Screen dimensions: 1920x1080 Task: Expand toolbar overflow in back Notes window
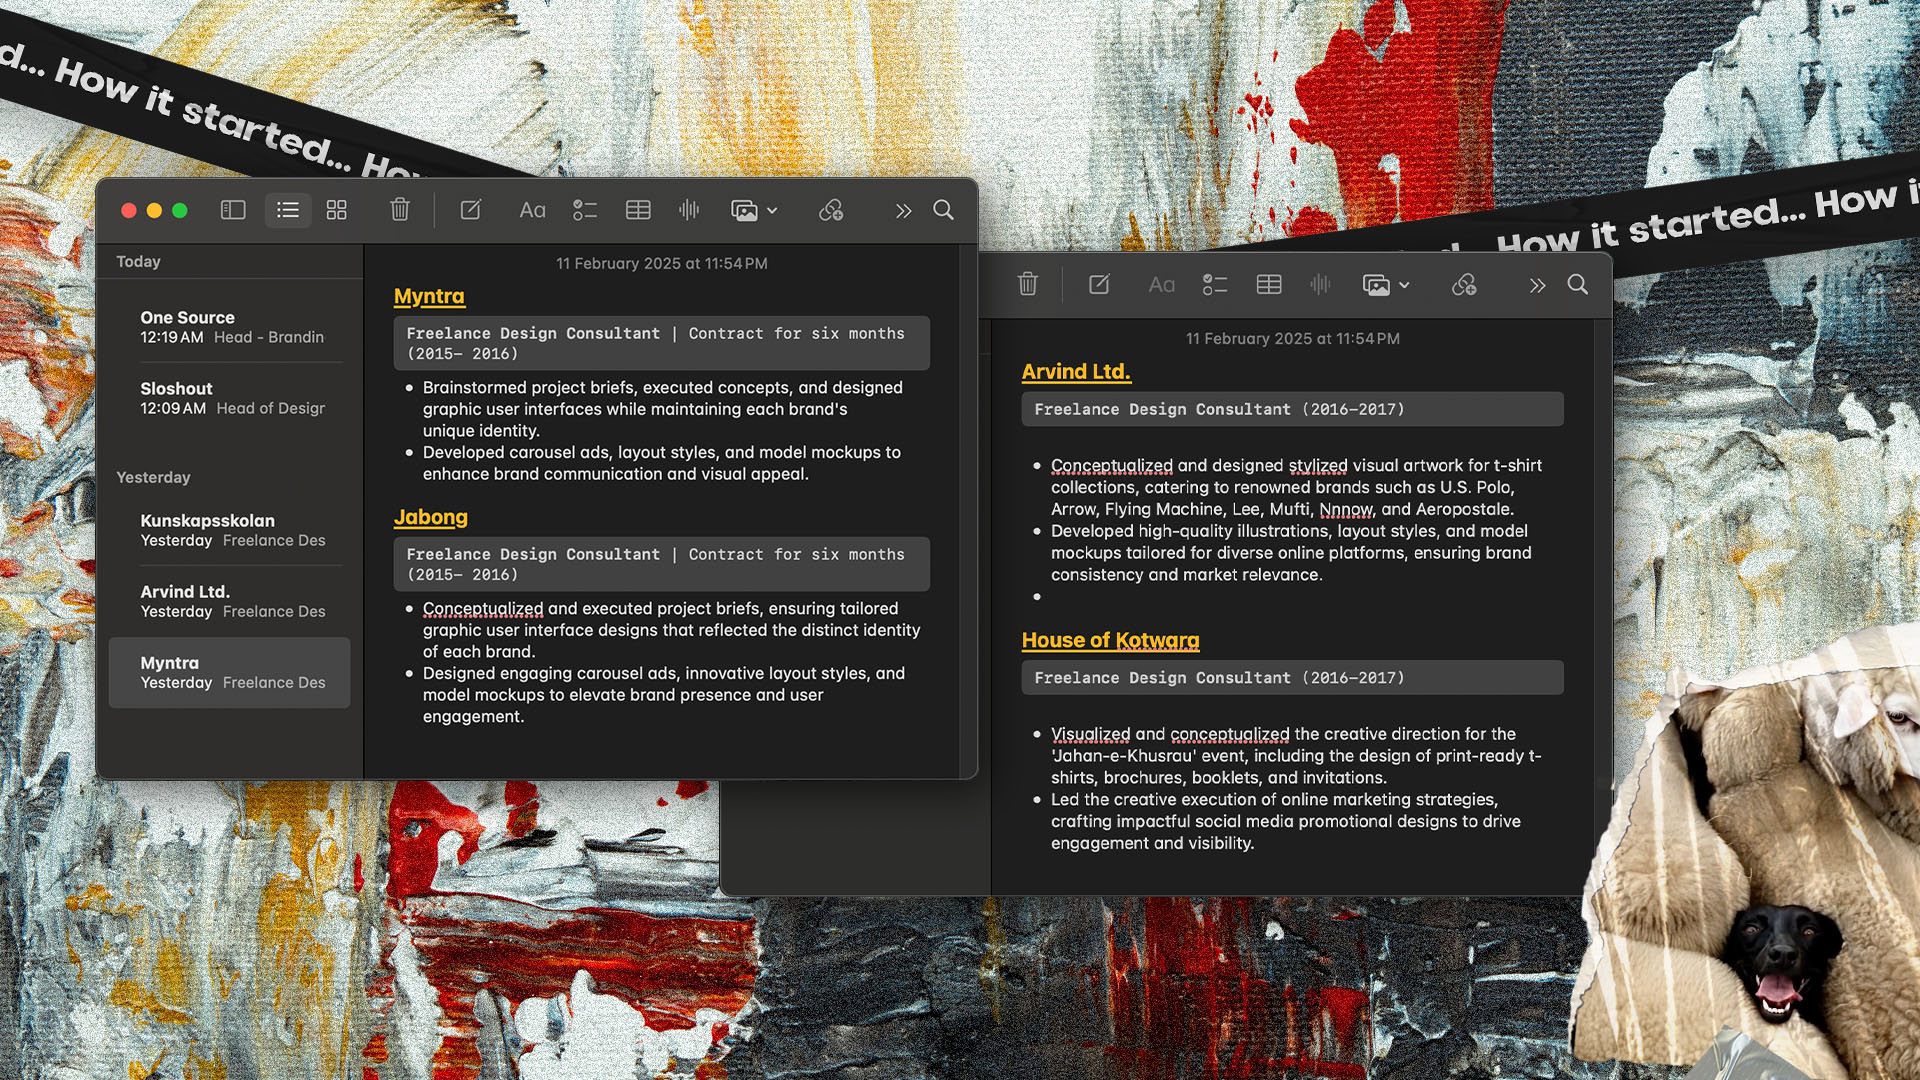[1537, 285]
